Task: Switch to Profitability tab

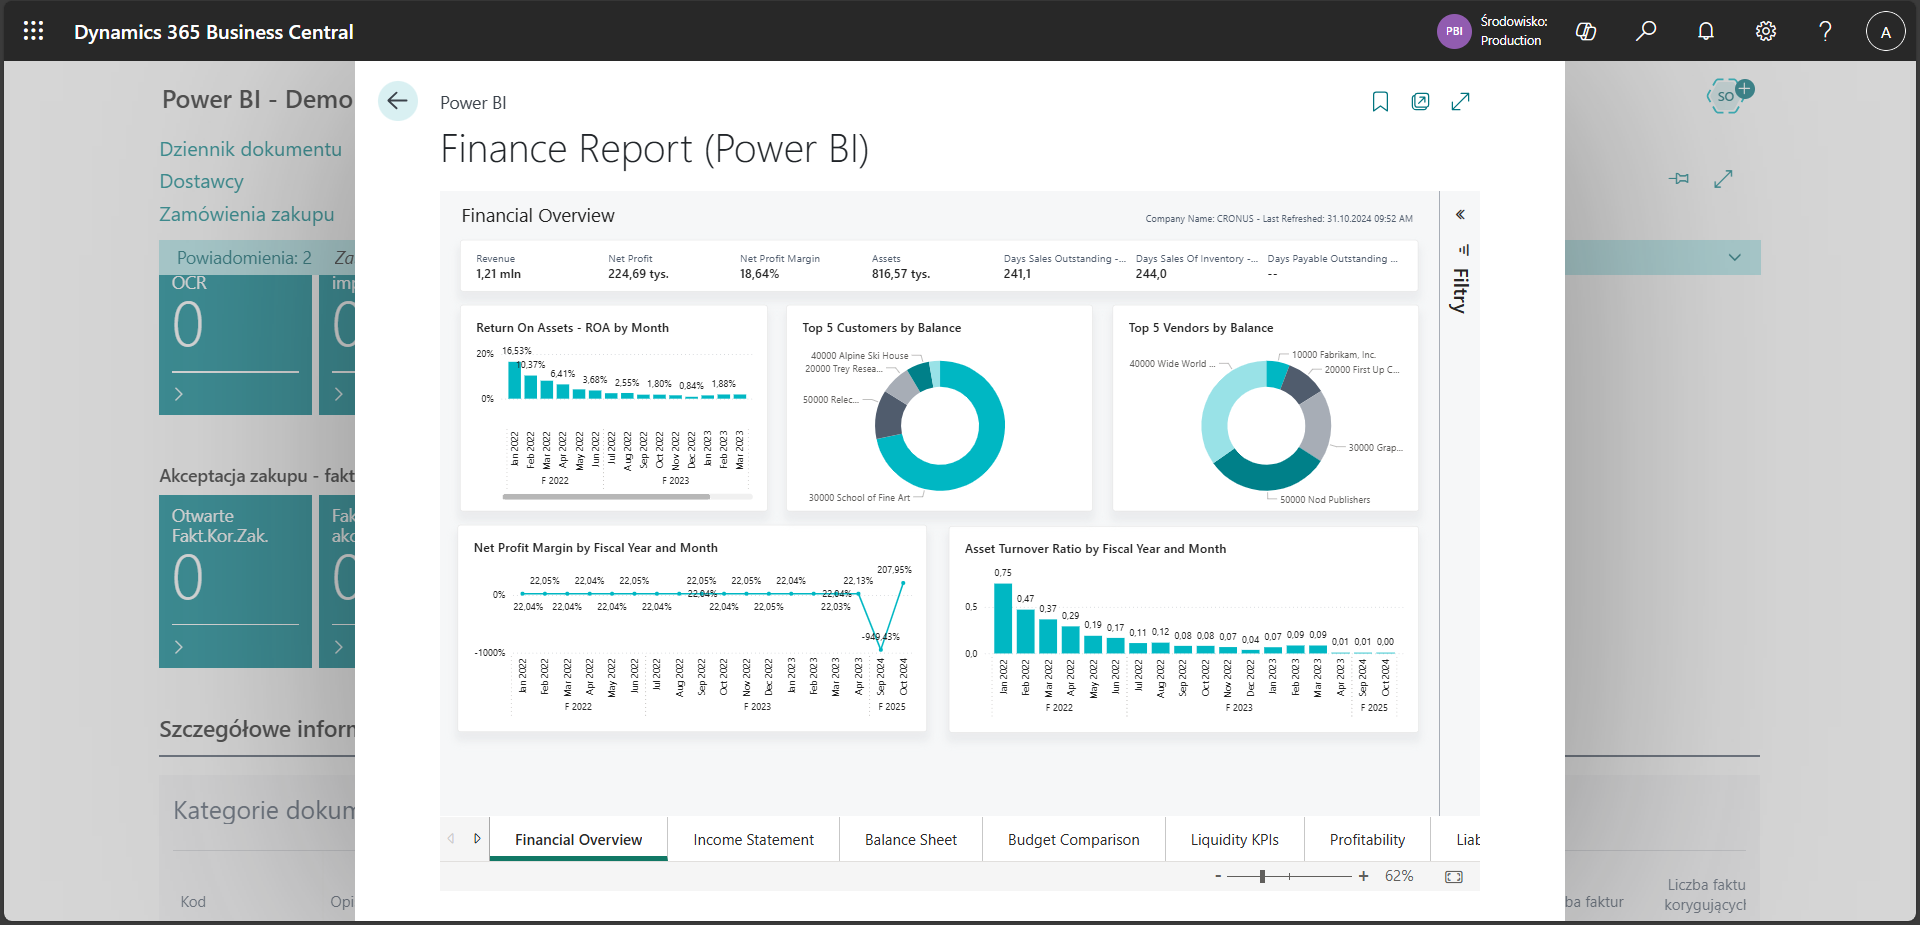Action: (x=1367, y=839)
